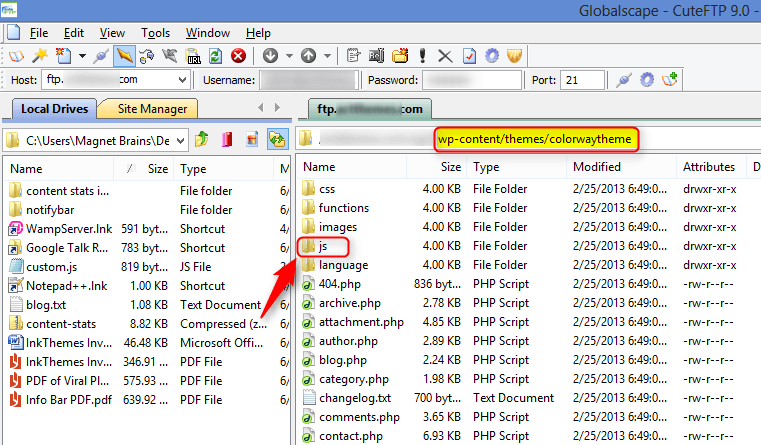761x445 pixels.
Task: Click the Edit file notepad icon
Action: pos(353,56)
